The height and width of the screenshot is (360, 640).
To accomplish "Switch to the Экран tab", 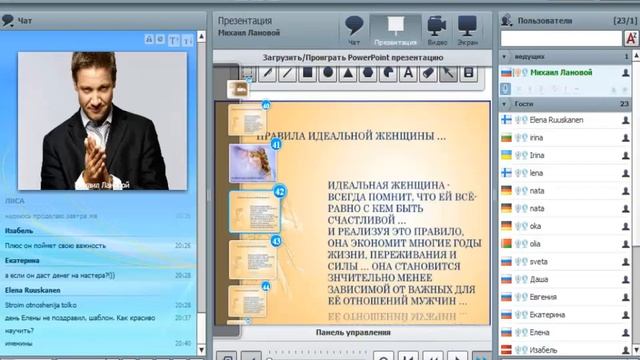I will point(467,30).
